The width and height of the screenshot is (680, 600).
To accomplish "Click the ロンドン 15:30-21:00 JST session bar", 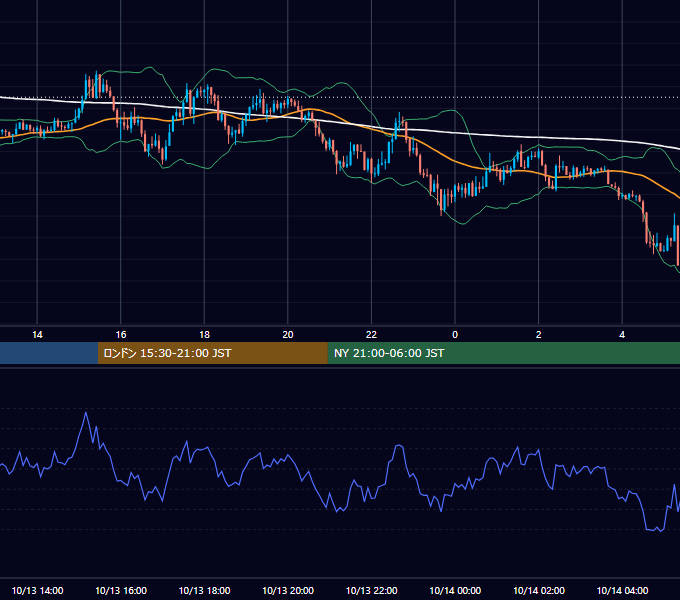I will click(212, 353).
